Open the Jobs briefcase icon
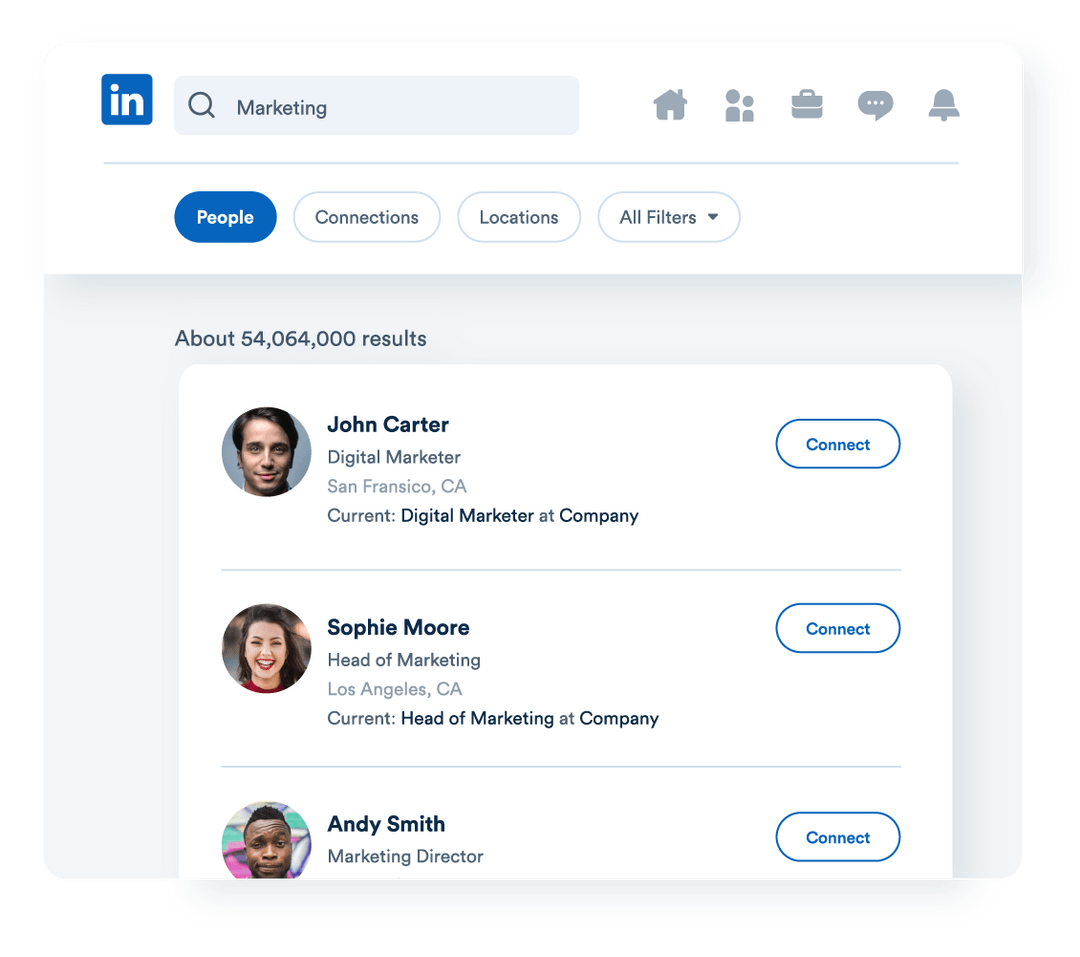 tap(807, 105)
